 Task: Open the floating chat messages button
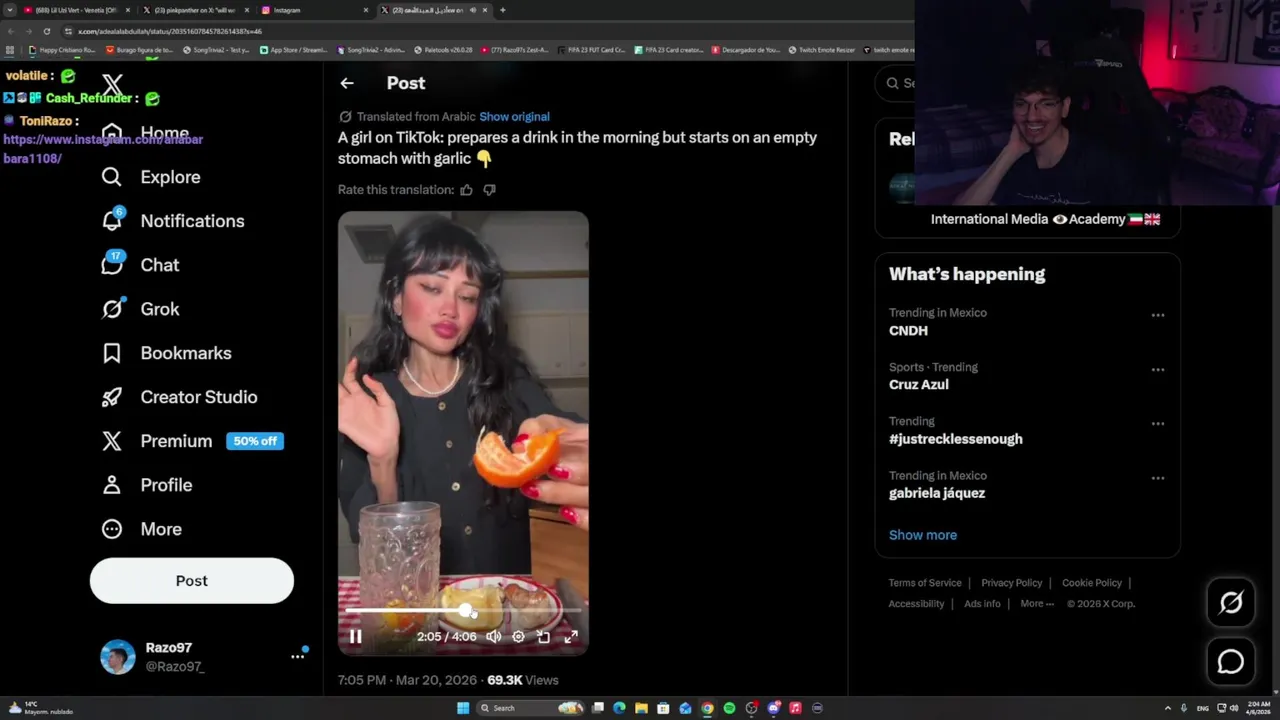tap(1231, 661)
